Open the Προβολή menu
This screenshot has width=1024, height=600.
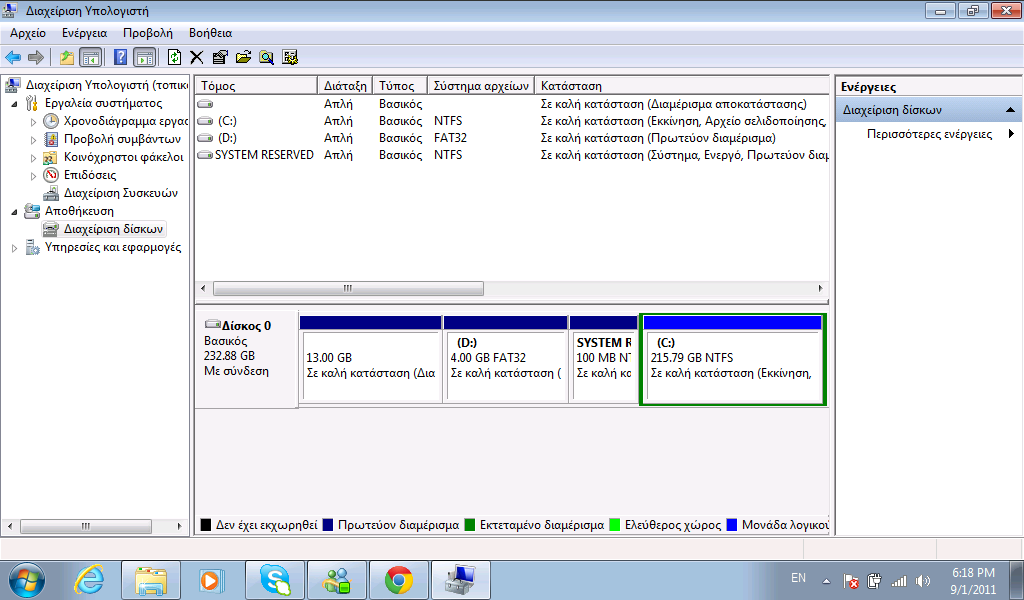147,33
